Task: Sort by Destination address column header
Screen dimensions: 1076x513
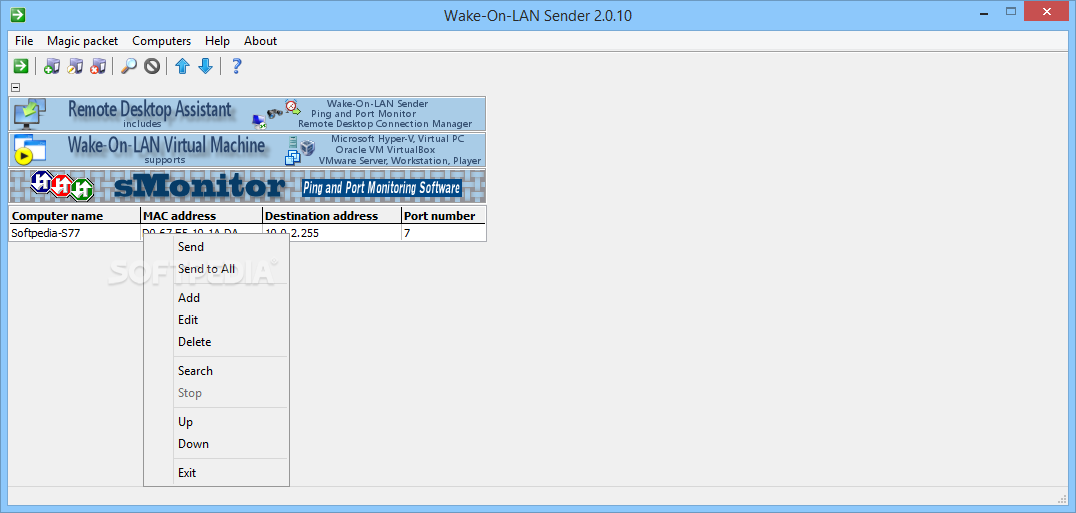Action: pos(331,215)
